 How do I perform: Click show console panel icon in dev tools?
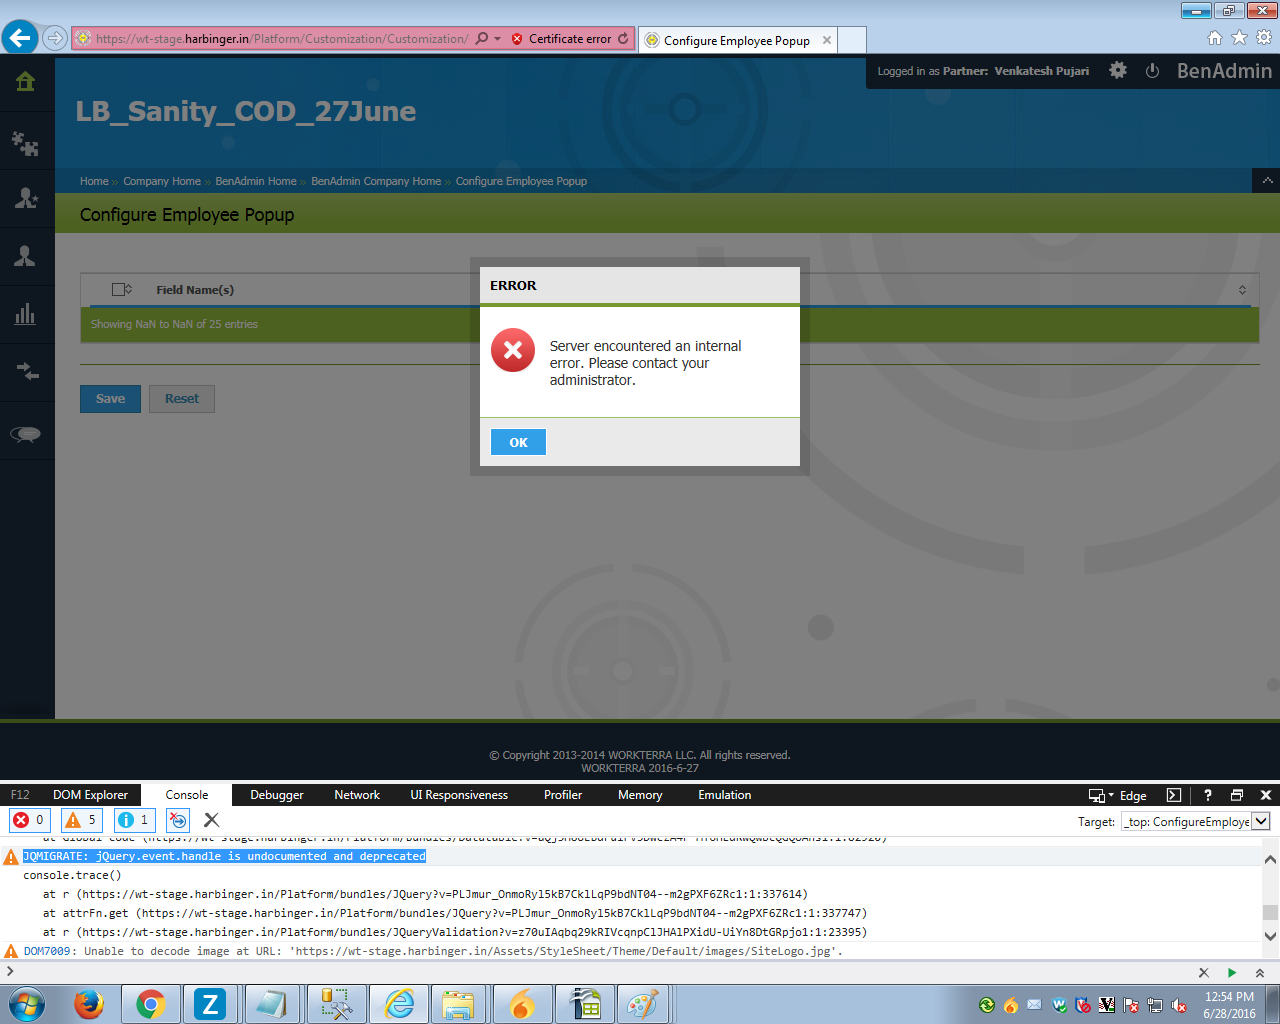1174,795
